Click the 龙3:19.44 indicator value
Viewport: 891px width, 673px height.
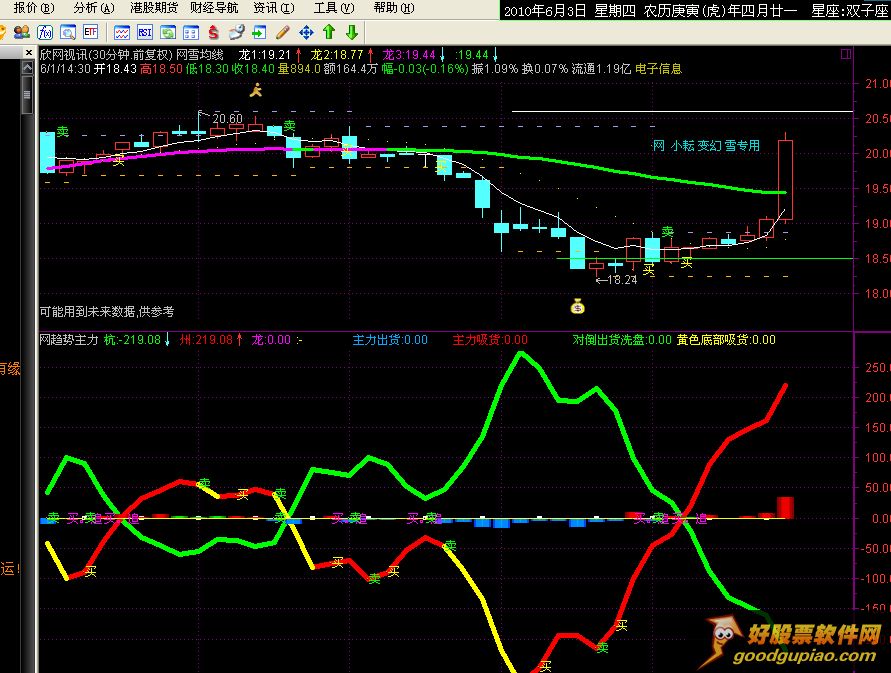click(409, 55)
